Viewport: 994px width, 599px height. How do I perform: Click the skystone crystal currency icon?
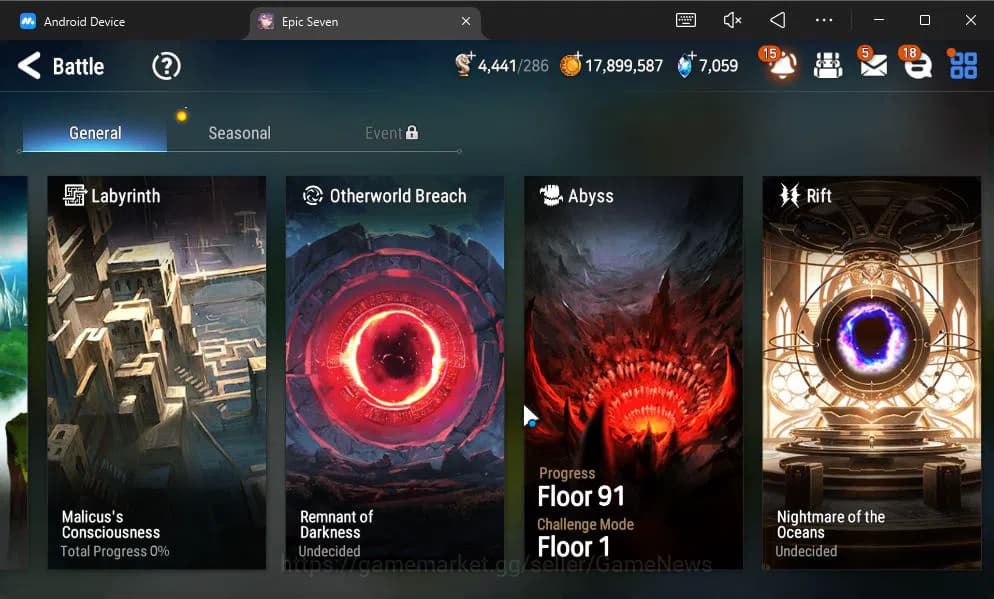pyautogui.click(x=685, y=67)
